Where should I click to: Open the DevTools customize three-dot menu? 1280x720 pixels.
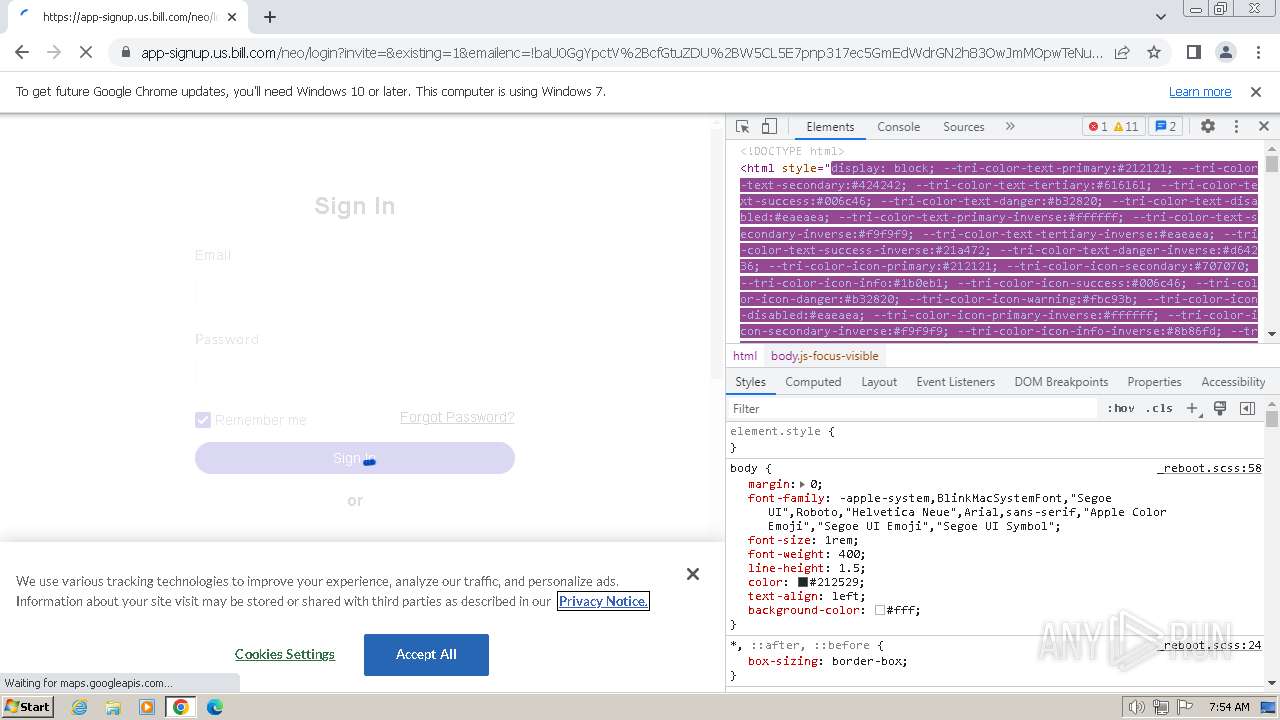pos(1236,127)
